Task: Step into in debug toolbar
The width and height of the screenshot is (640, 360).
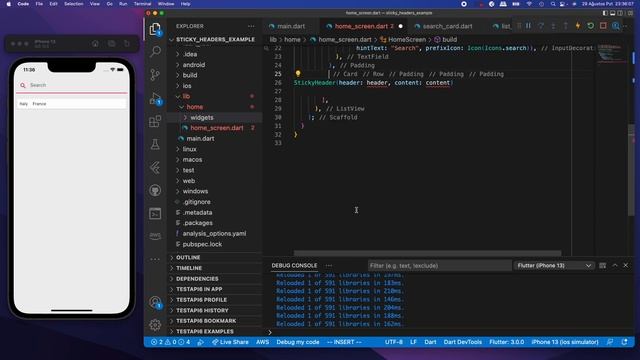Action: coord(553,26)
